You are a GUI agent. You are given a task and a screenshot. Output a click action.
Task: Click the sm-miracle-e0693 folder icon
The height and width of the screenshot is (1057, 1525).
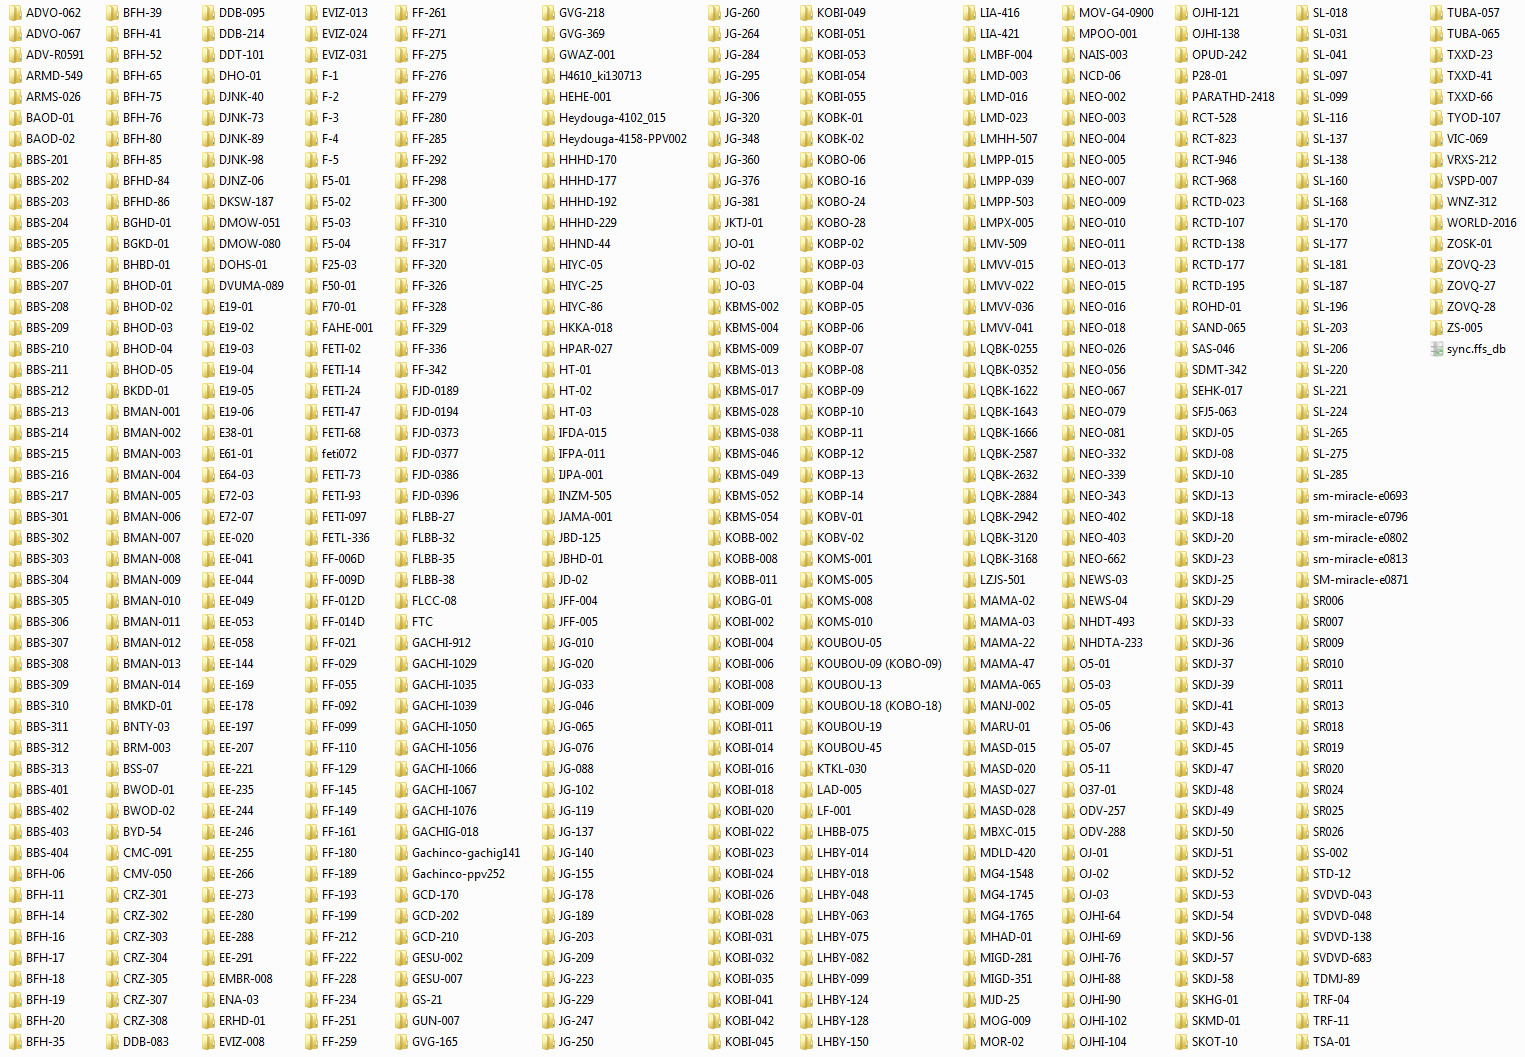[x=1302, y=496]
